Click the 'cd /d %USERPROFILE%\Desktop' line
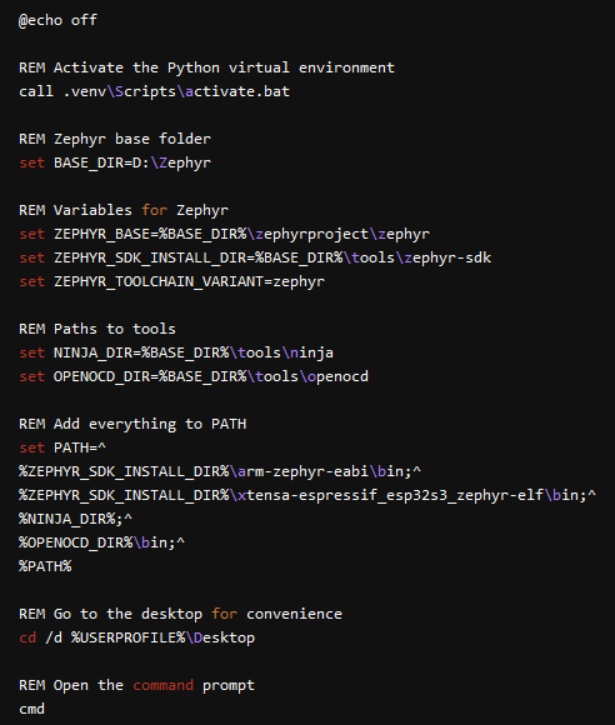Screen dimensions: 615x725 point(137,638)
